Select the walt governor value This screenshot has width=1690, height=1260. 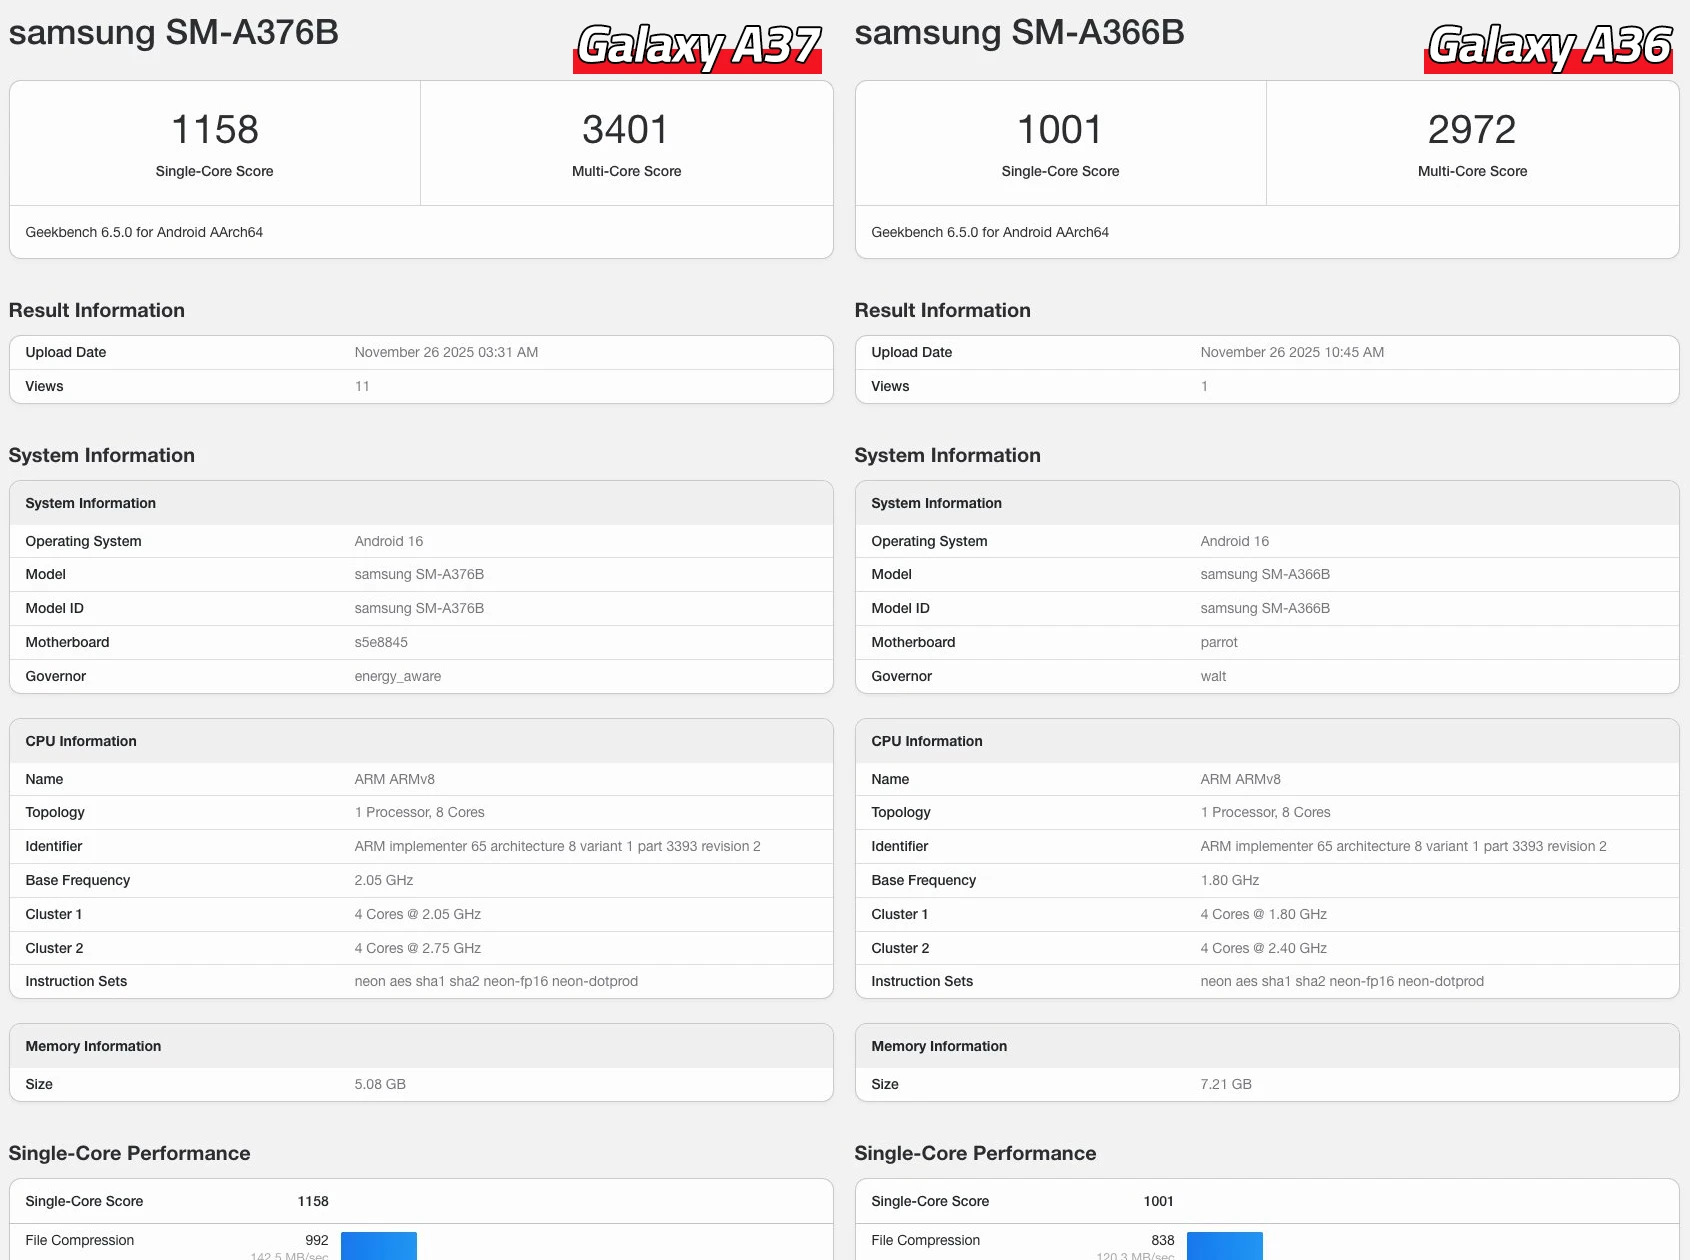pos(1213,676)
